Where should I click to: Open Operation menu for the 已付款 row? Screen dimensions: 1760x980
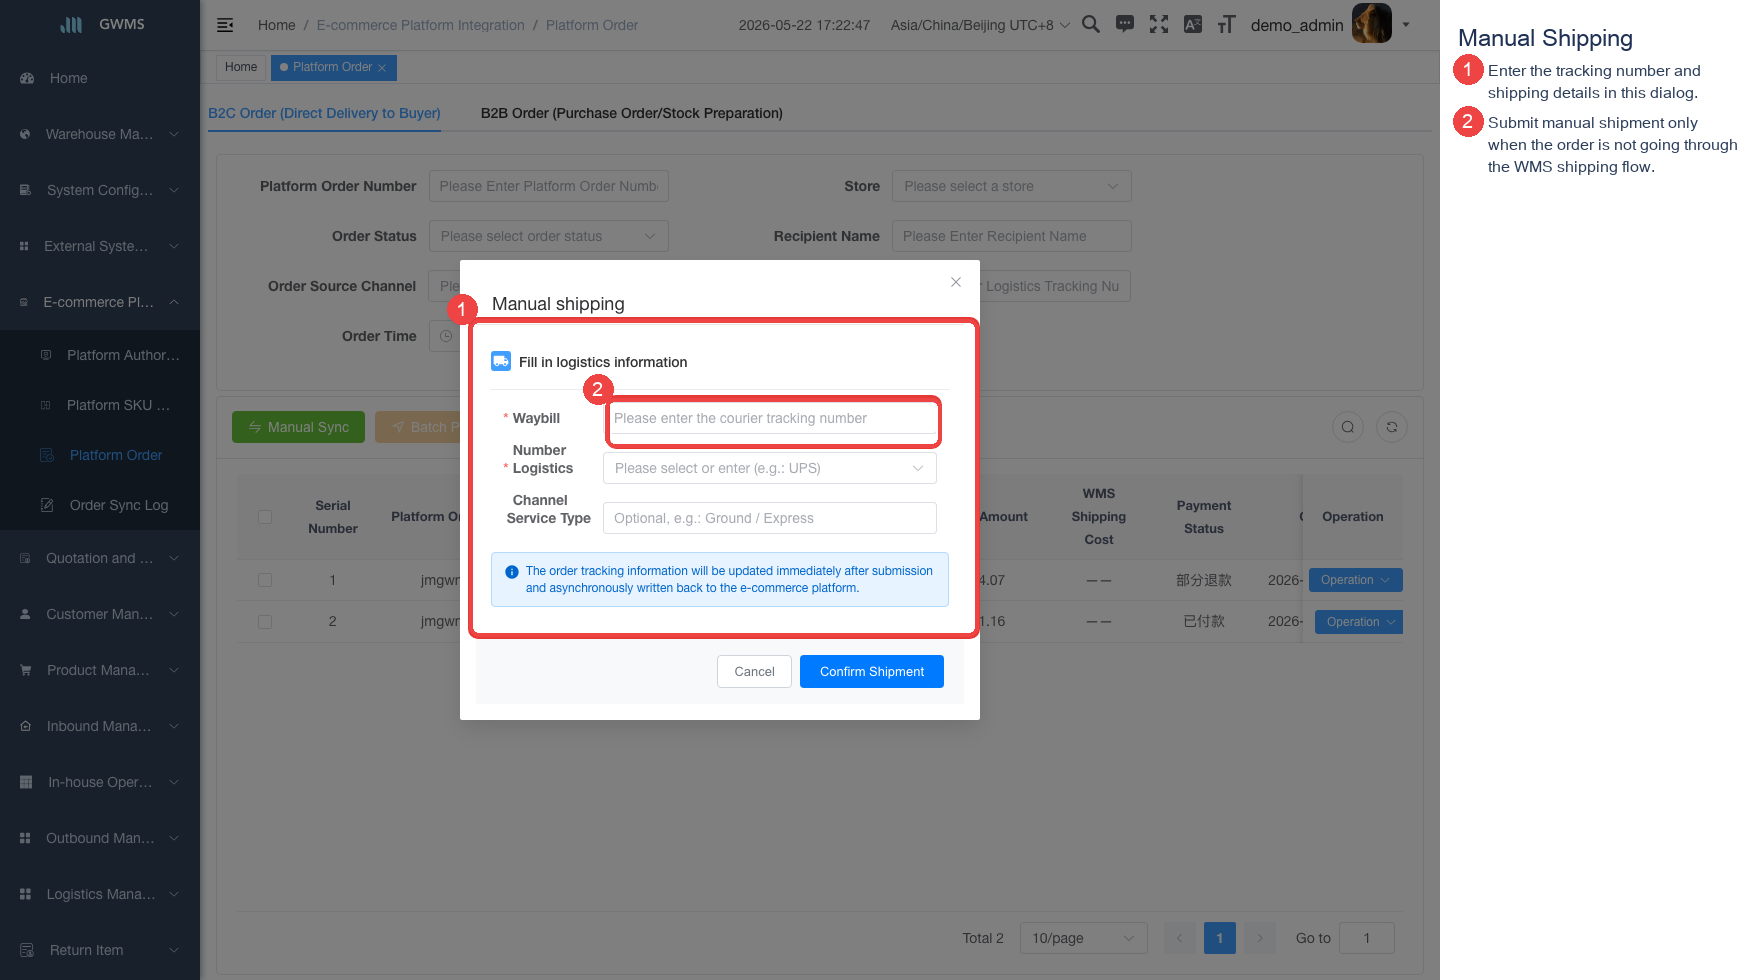click(1358, 622)
